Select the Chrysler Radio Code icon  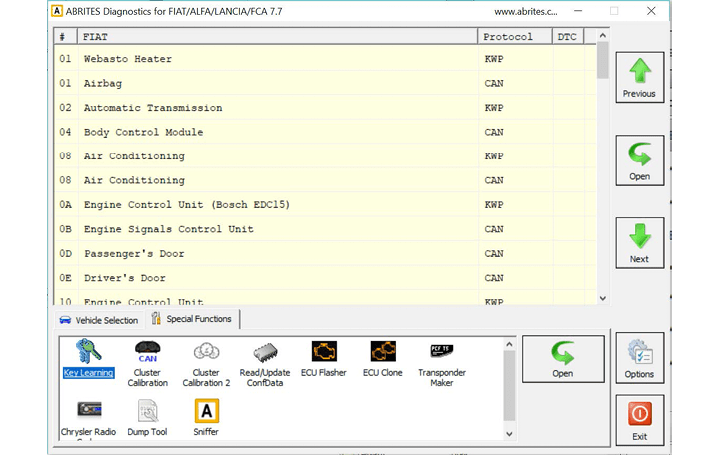tap(89, 411)
